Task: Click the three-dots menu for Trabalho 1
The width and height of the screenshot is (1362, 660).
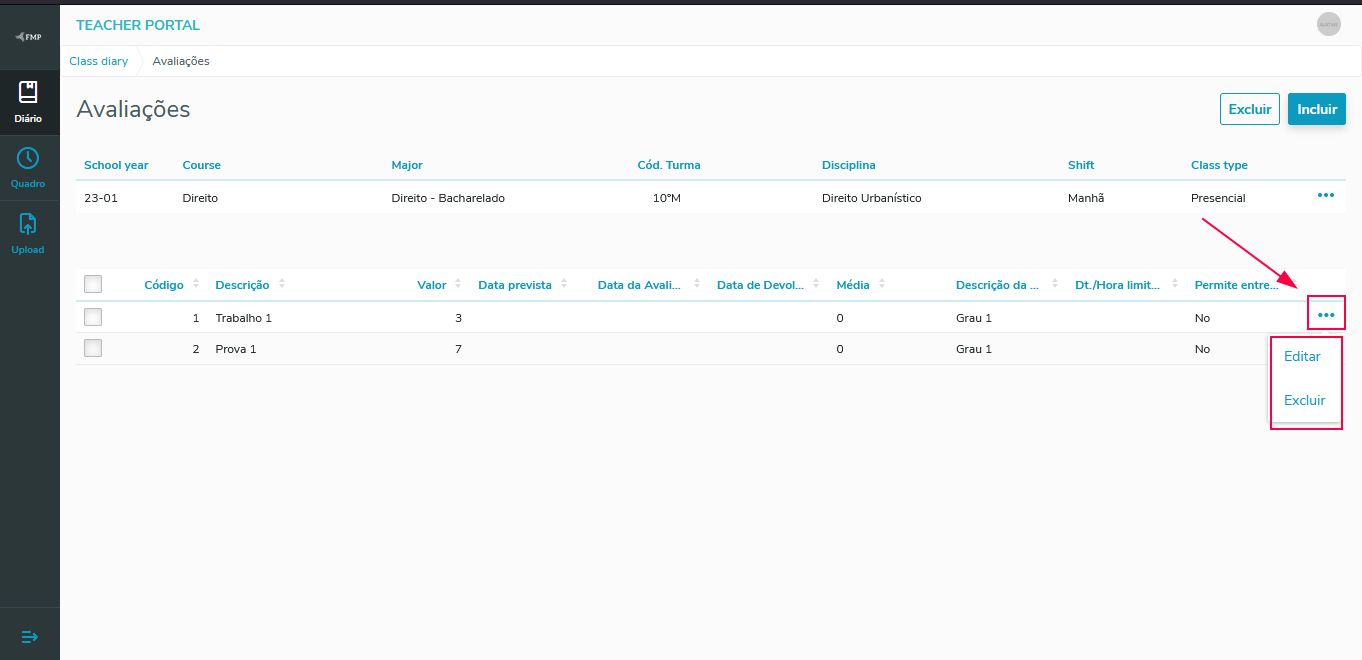Action: pos(1326,314)
